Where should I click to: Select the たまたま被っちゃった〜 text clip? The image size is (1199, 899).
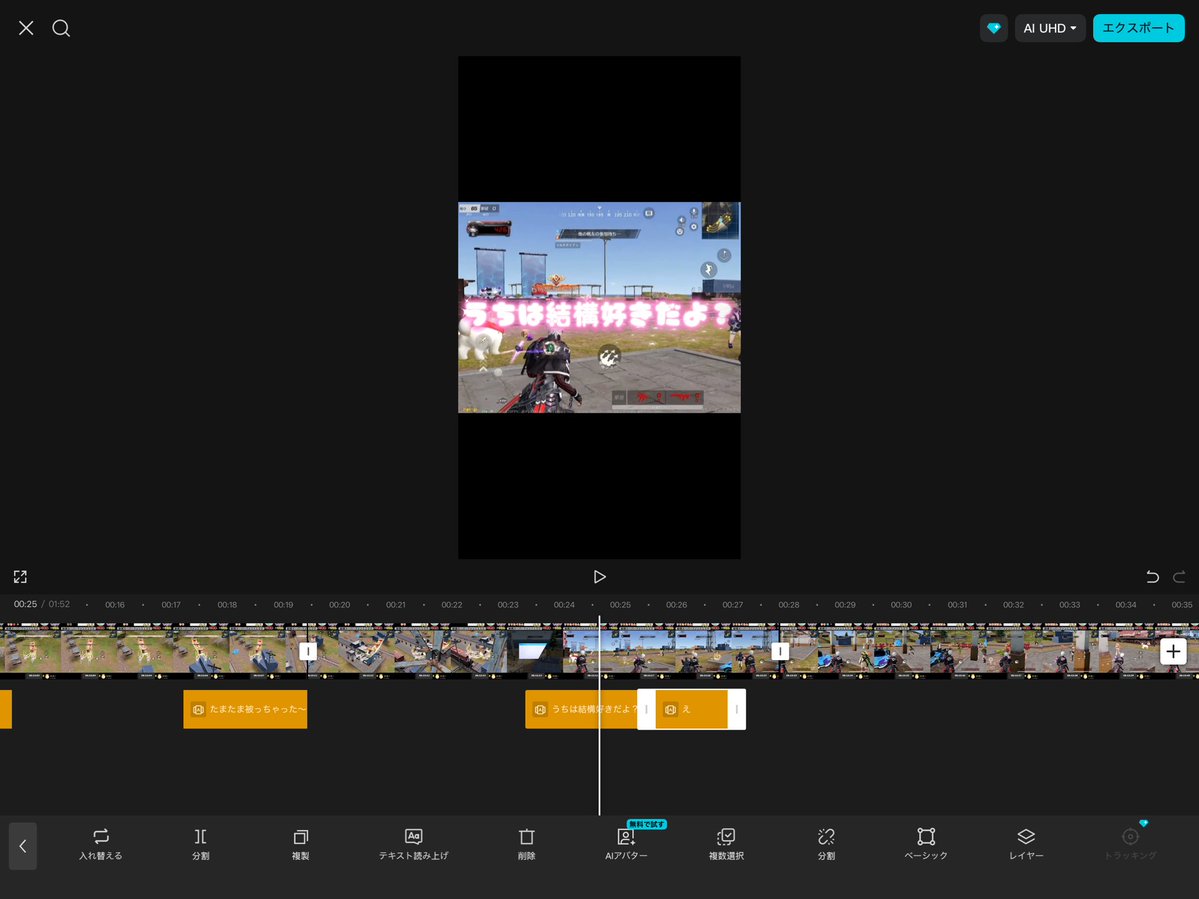pos(245,709)
